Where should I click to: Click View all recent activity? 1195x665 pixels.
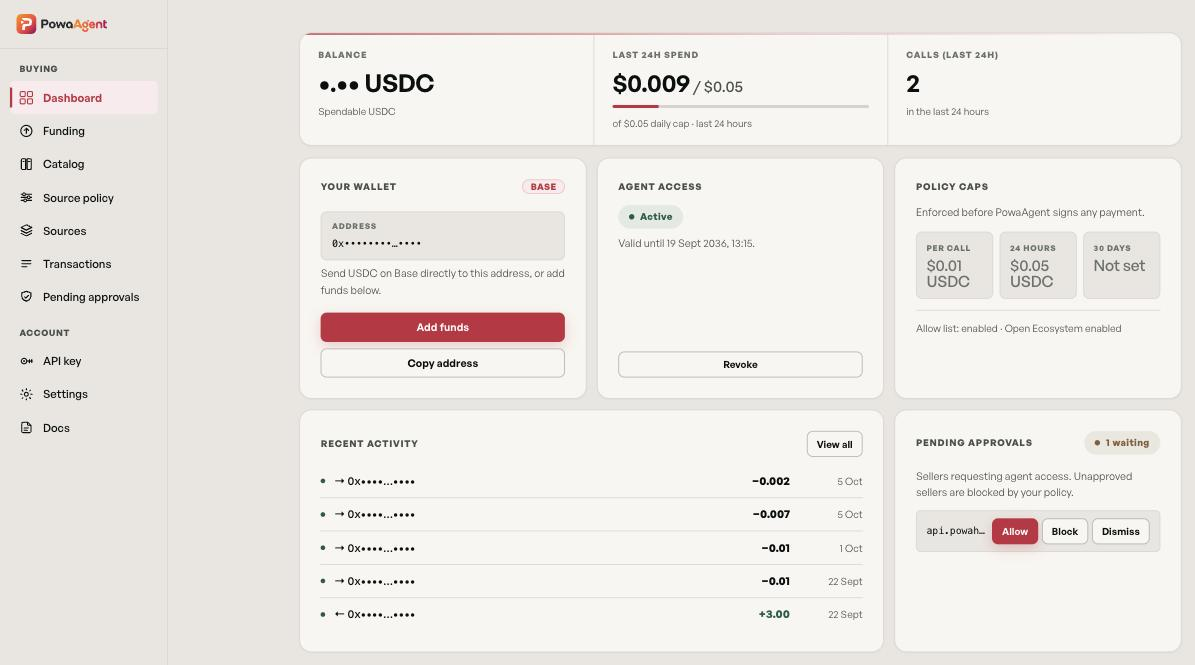coord(835,444)
